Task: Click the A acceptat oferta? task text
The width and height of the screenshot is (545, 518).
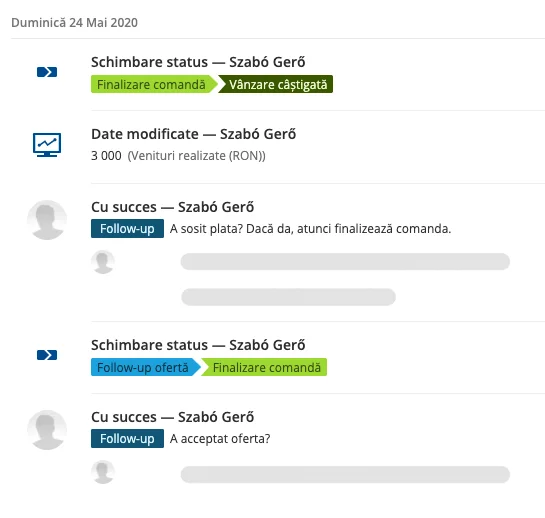Action: click(220, 439)
